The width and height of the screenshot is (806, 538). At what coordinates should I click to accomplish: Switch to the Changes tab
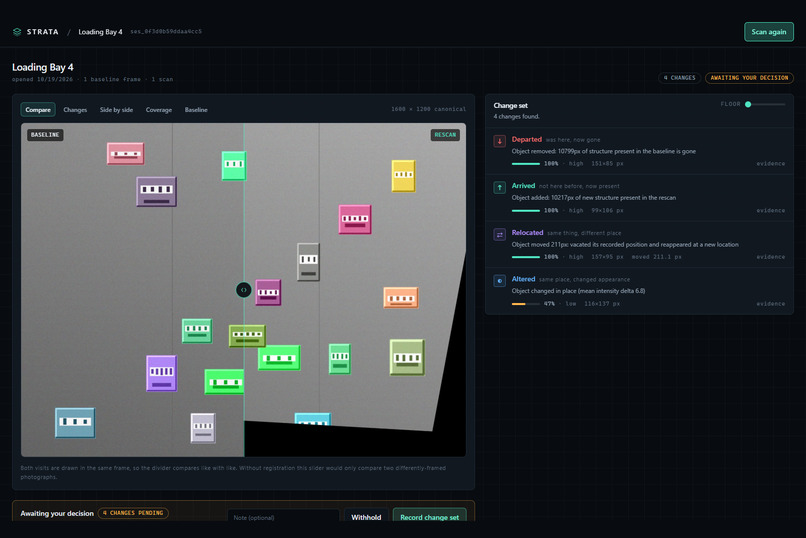pyautogui.click(x=75, y=109)
